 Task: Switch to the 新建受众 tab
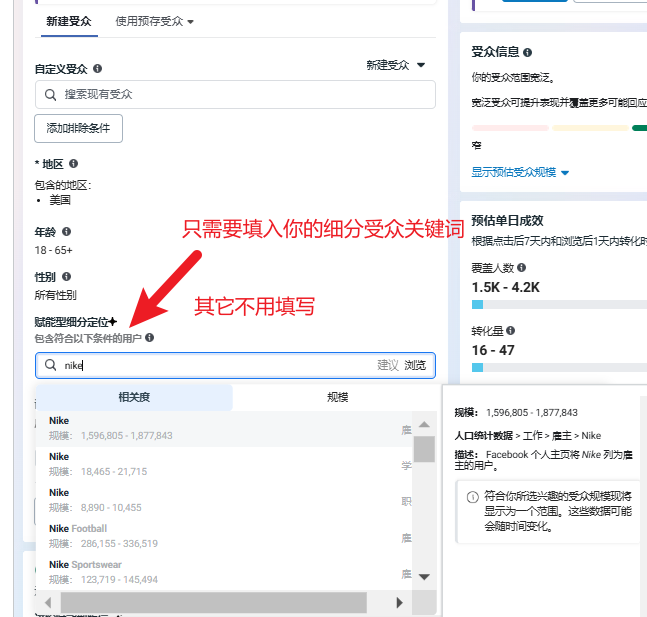pyautogui.click(x=69, y=21)
